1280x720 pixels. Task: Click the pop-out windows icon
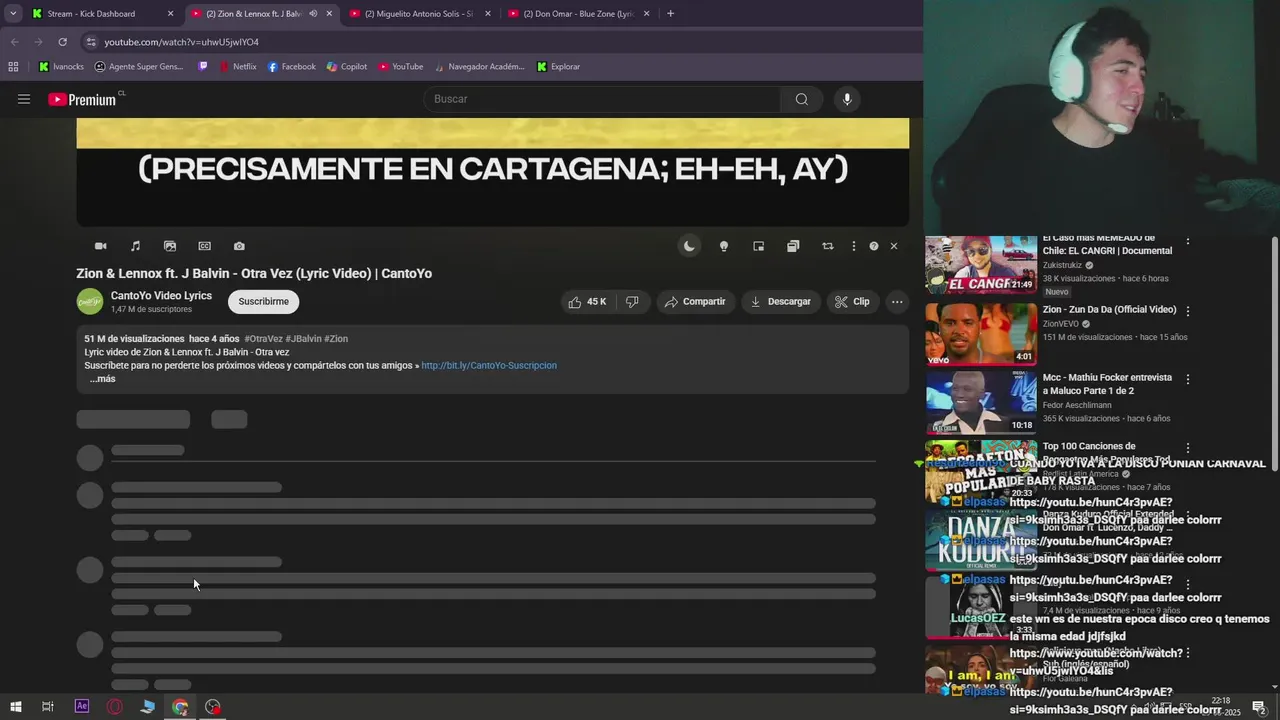(x=793, y=246)
